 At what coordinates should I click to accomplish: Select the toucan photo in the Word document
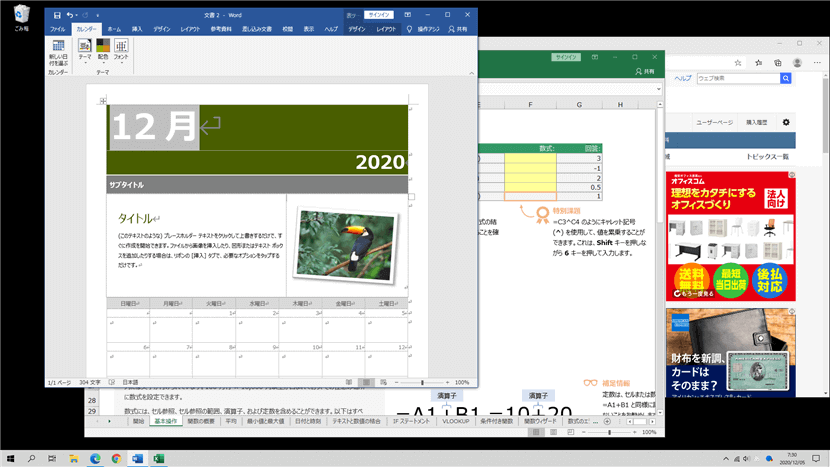point(345,245)
